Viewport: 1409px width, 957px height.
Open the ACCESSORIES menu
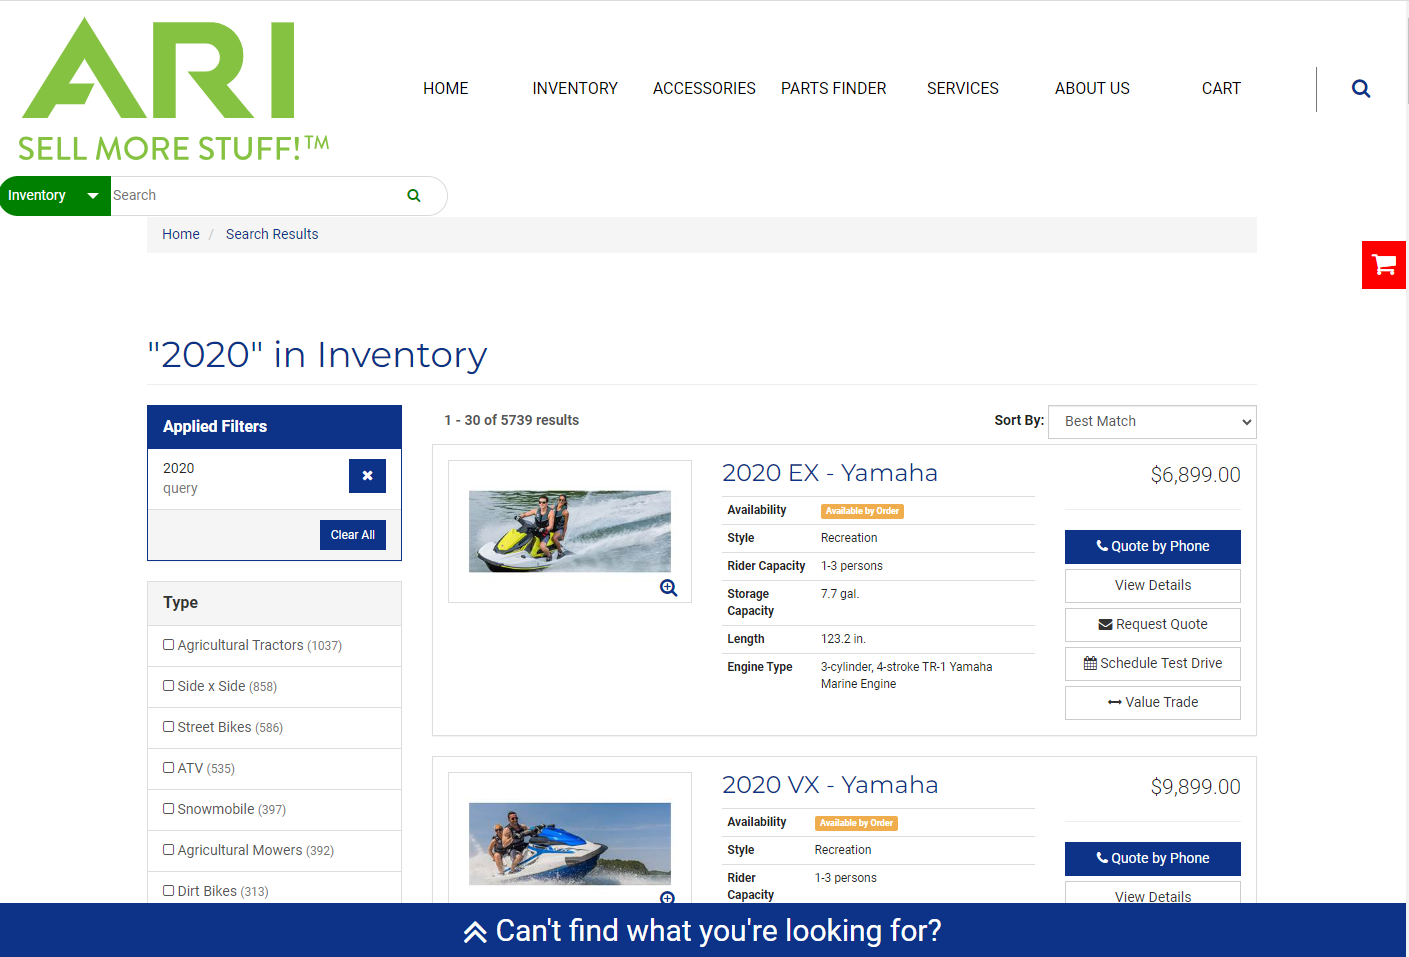tap(704, 89)
